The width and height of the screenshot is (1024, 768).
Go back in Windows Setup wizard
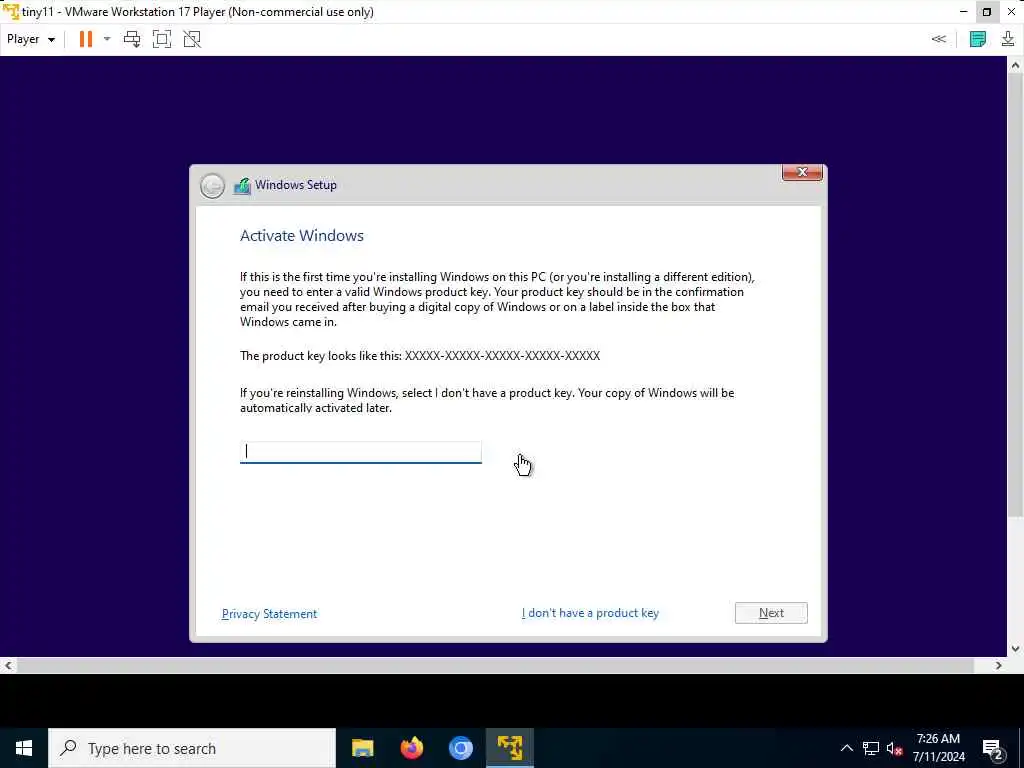(212, 186)
